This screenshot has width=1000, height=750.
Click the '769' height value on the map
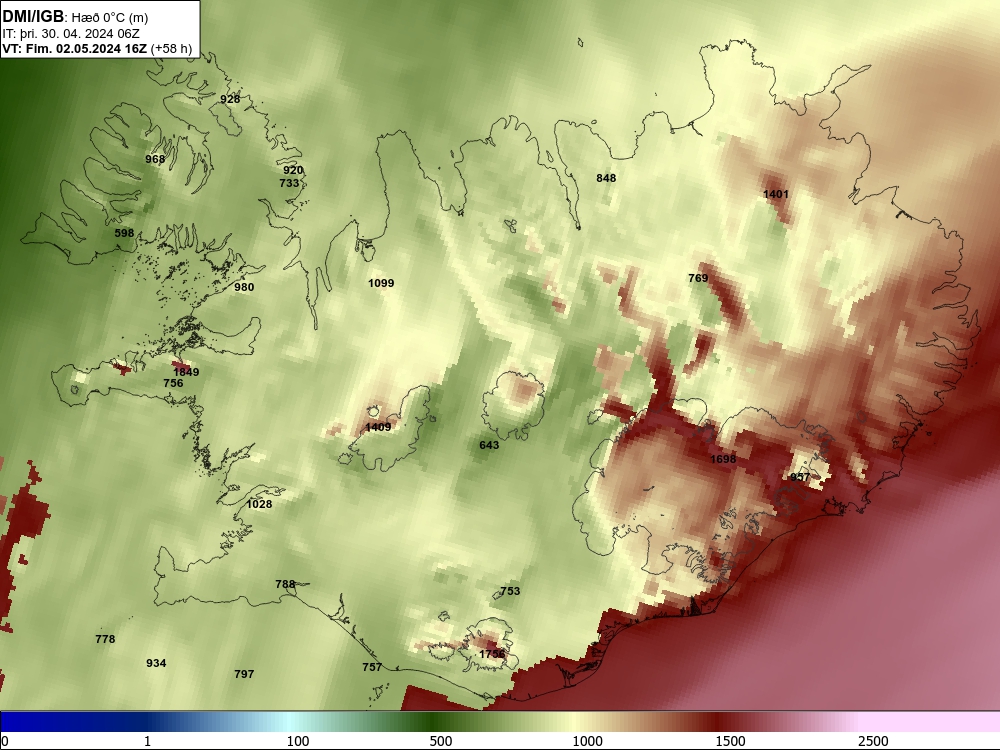pos(698,278)
